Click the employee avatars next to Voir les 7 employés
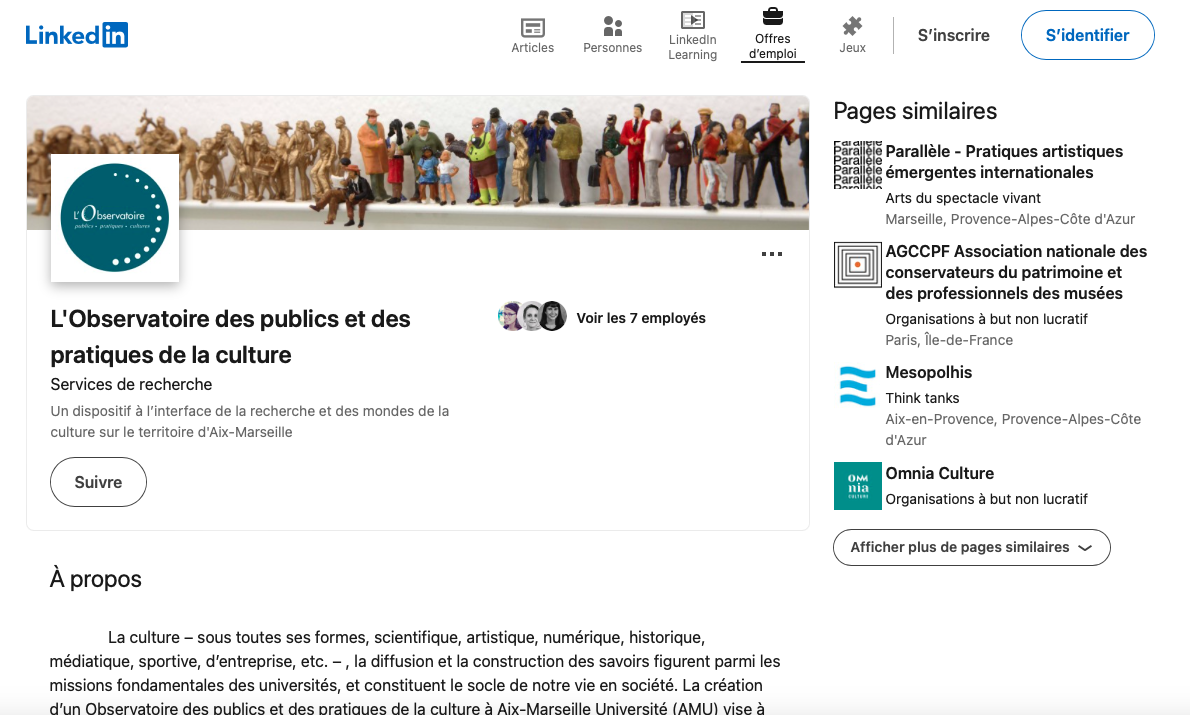This screenshot has height=715, width=1190. pos(532,316)
